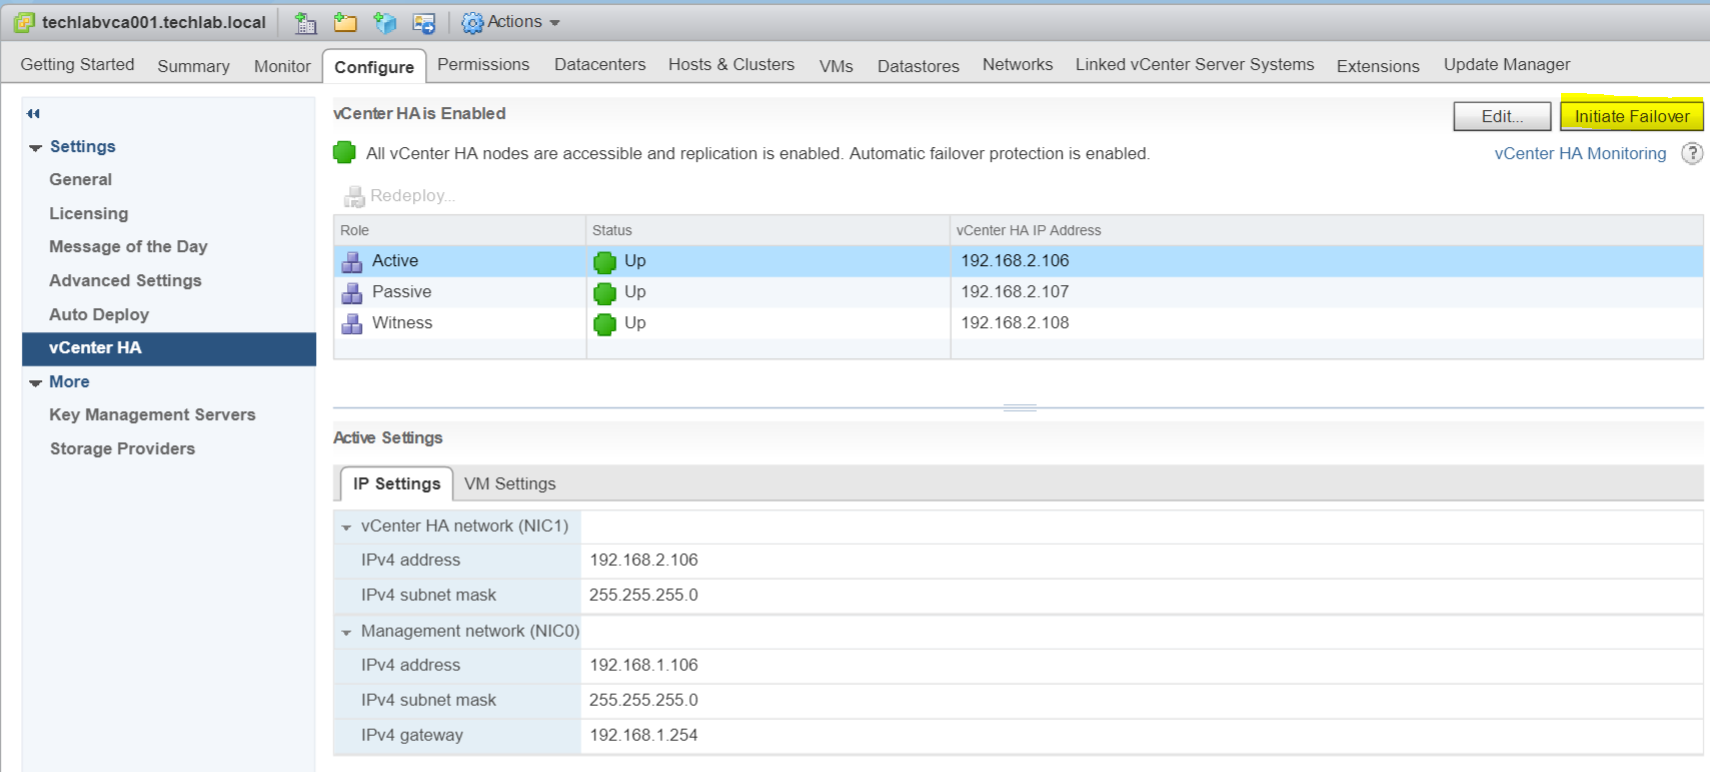Open the Update Manager tab
The width and height of the screenshot is (1710, 772).
(x=1507, y=64)
